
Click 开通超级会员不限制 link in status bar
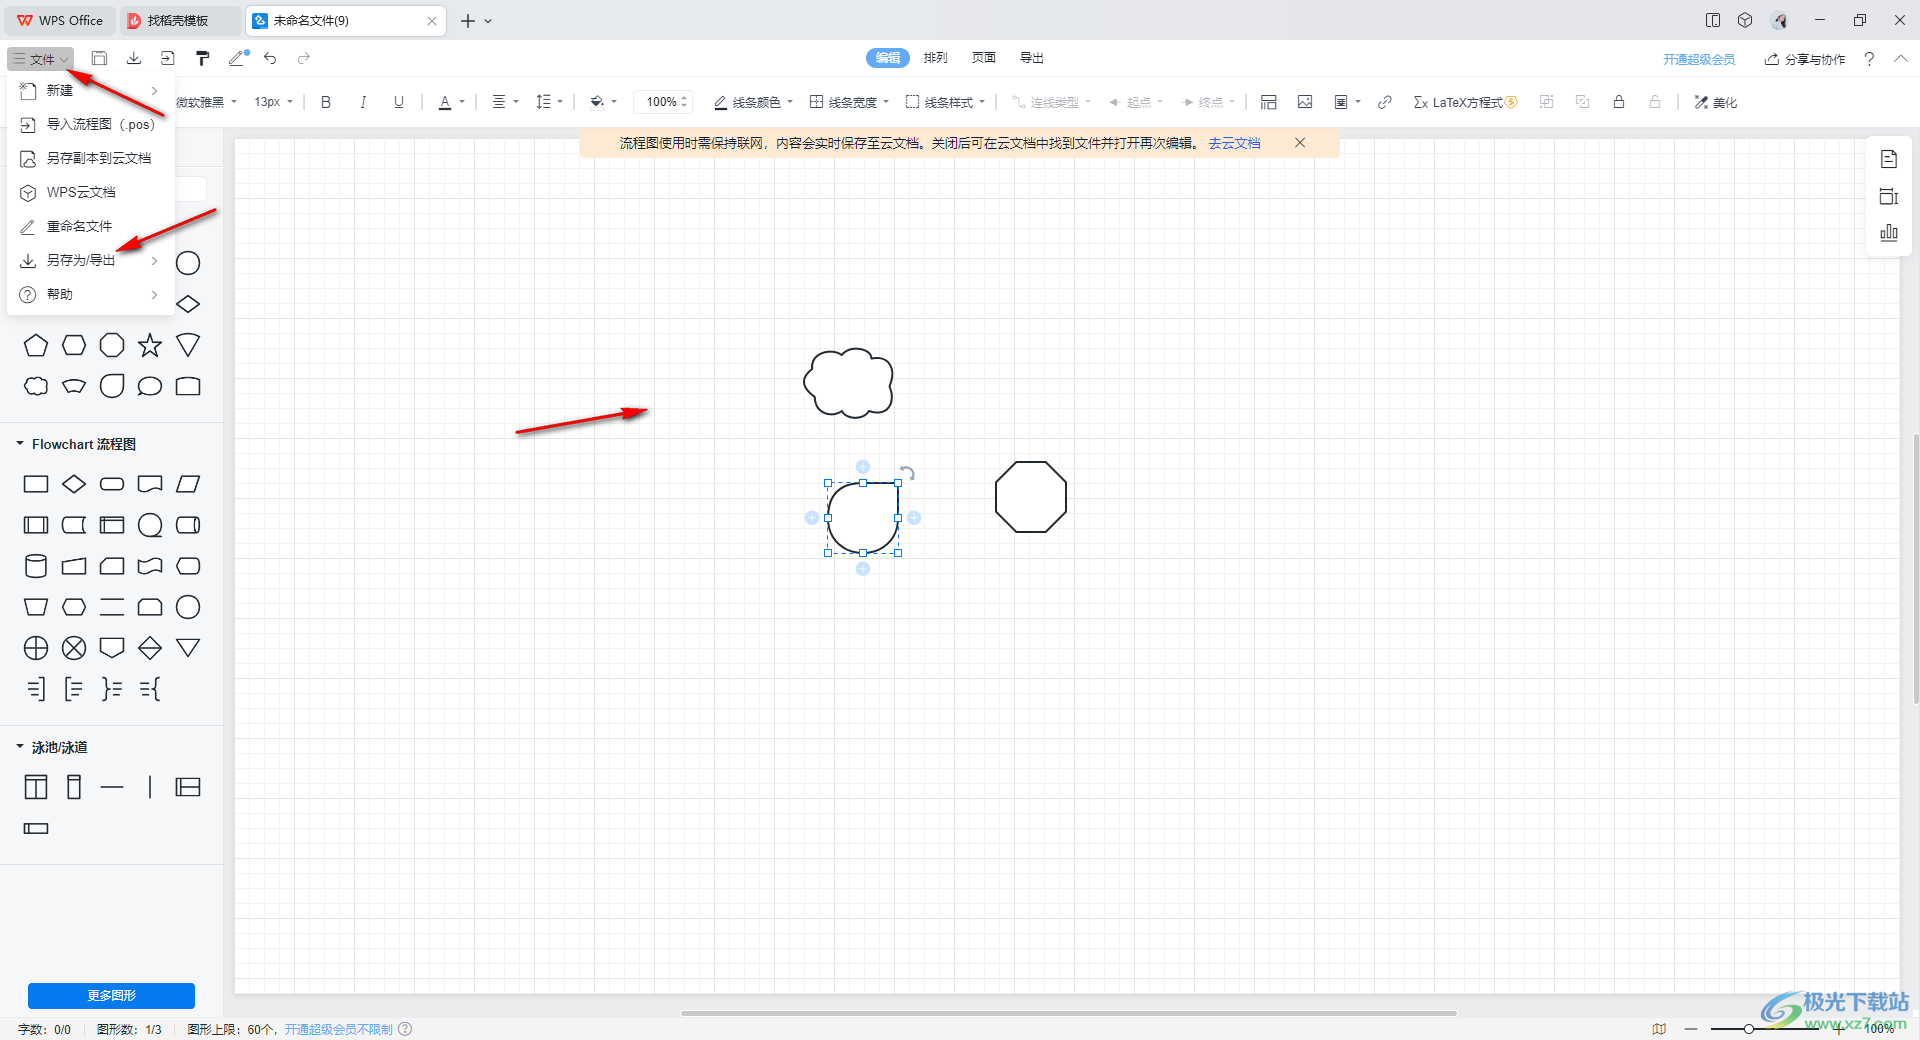point(339,1029)
